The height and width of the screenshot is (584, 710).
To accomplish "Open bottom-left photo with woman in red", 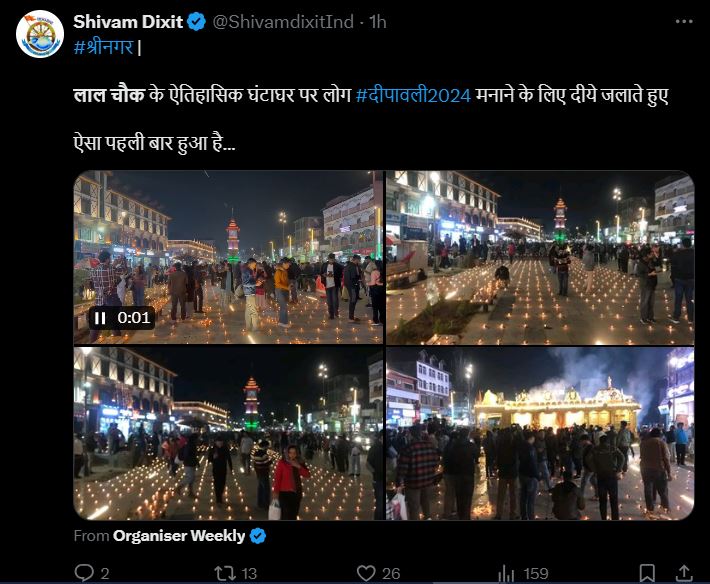I will [229, 433].
